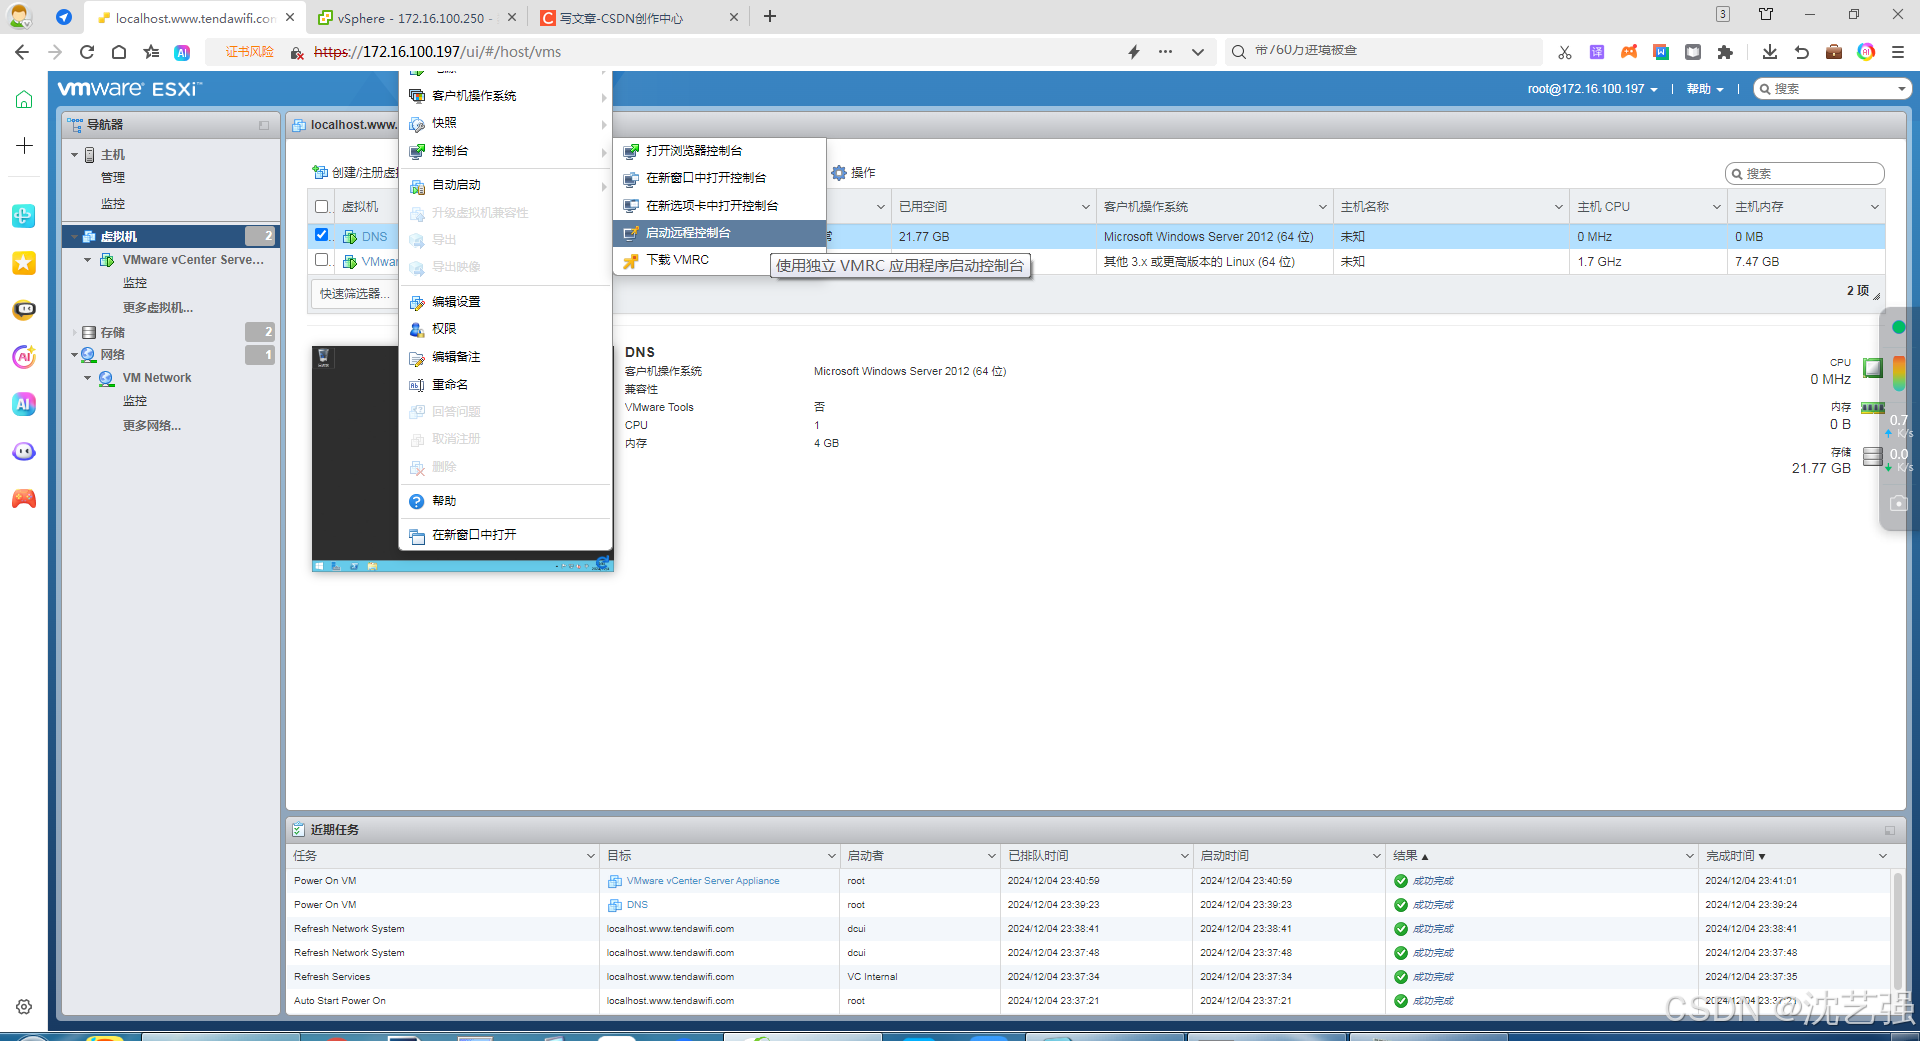This screenshot has width=1920, height=1041.
Task: Click the 重命名 icon
Action: click(417, 385)
